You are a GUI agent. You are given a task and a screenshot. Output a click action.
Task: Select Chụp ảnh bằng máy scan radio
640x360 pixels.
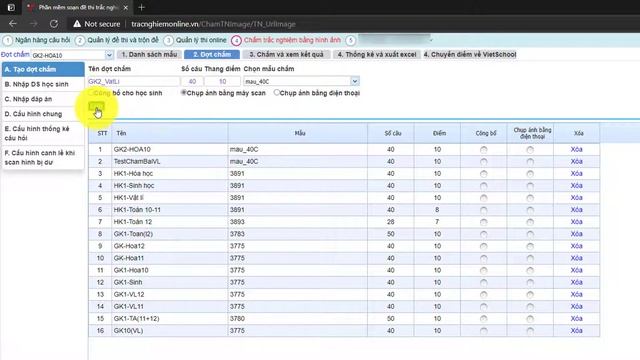pyautogui.click(x=184, y=93)
